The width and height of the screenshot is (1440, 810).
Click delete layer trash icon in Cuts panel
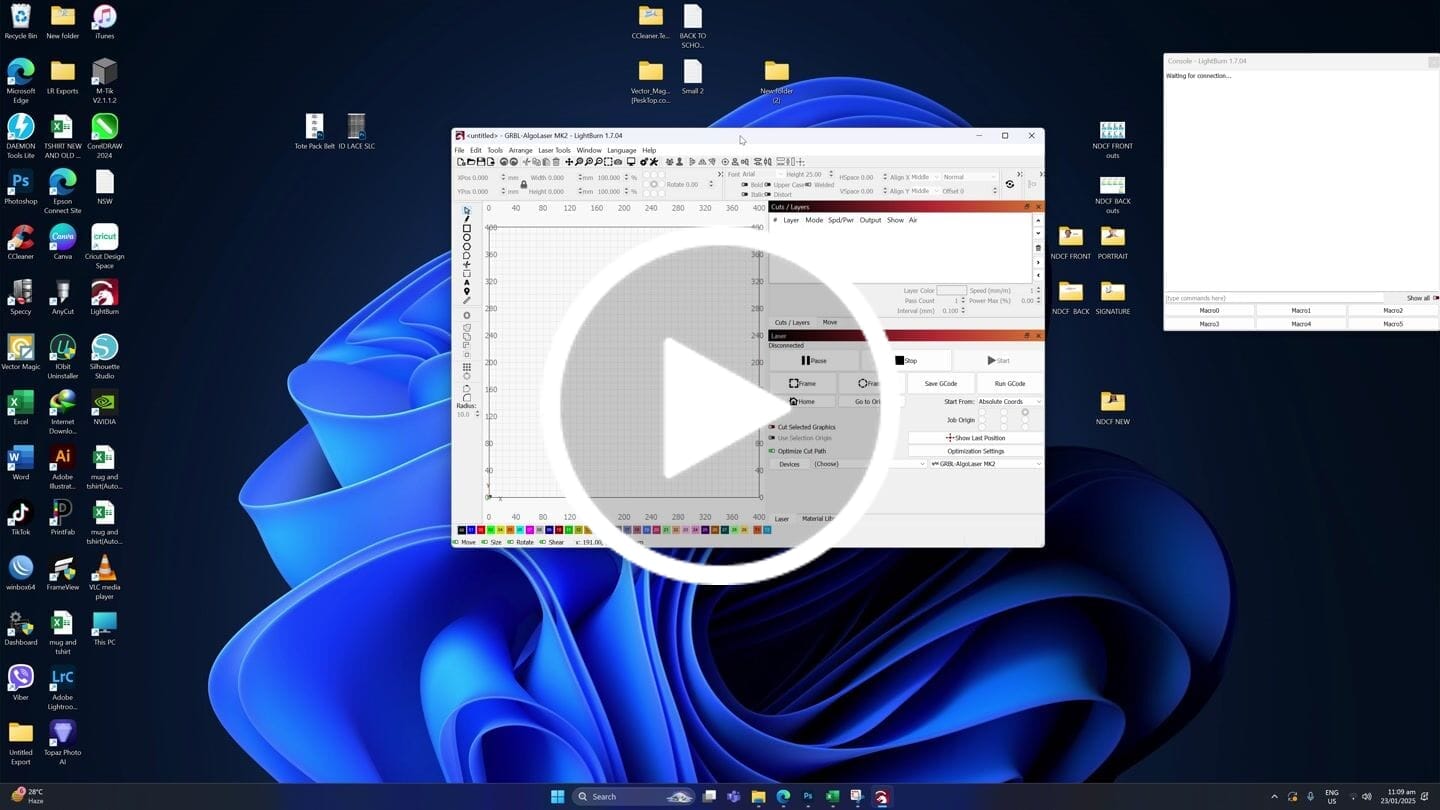[1038, 248]
